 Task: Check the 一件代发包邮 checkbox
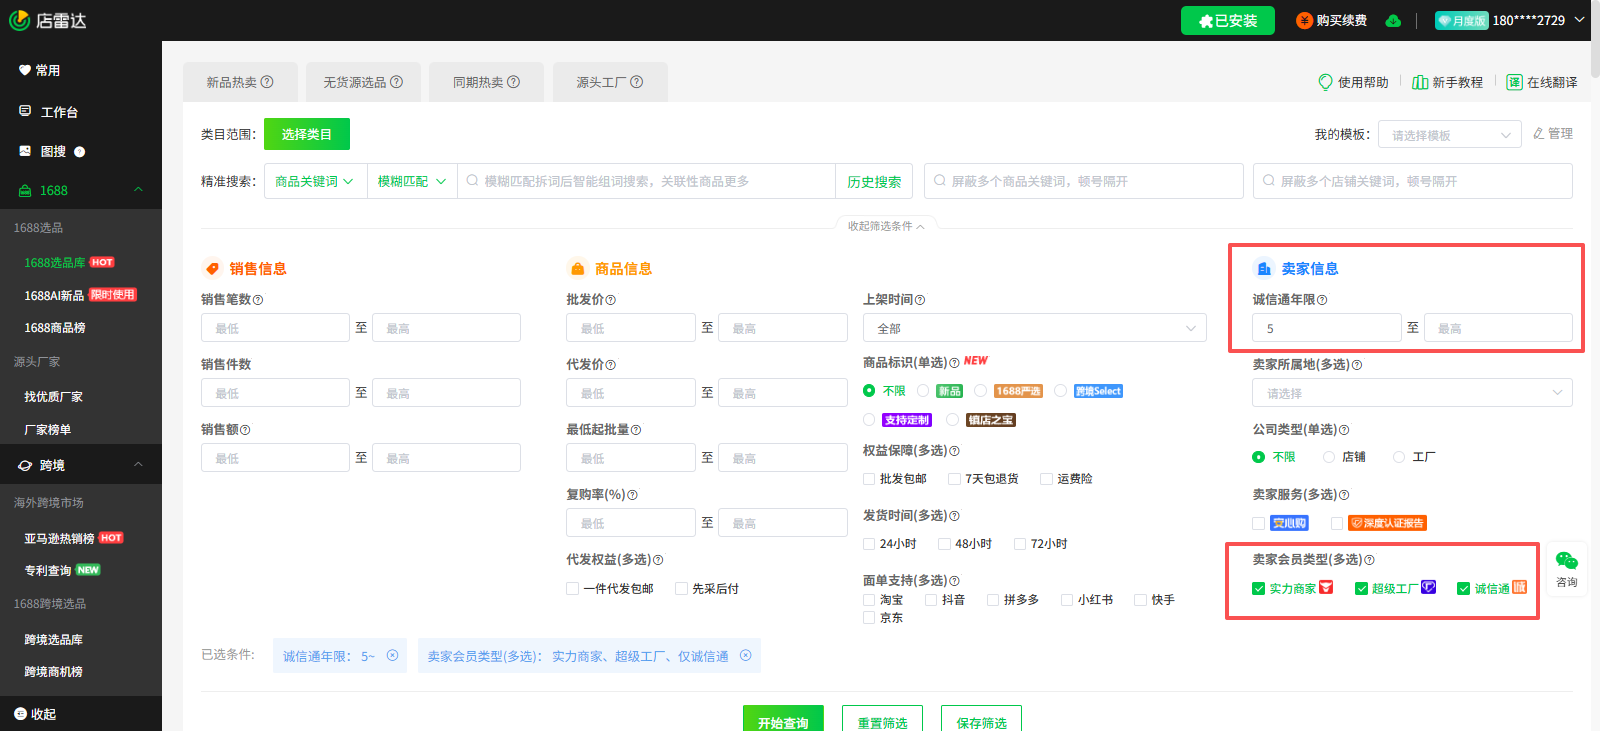(x=573, y=589)
